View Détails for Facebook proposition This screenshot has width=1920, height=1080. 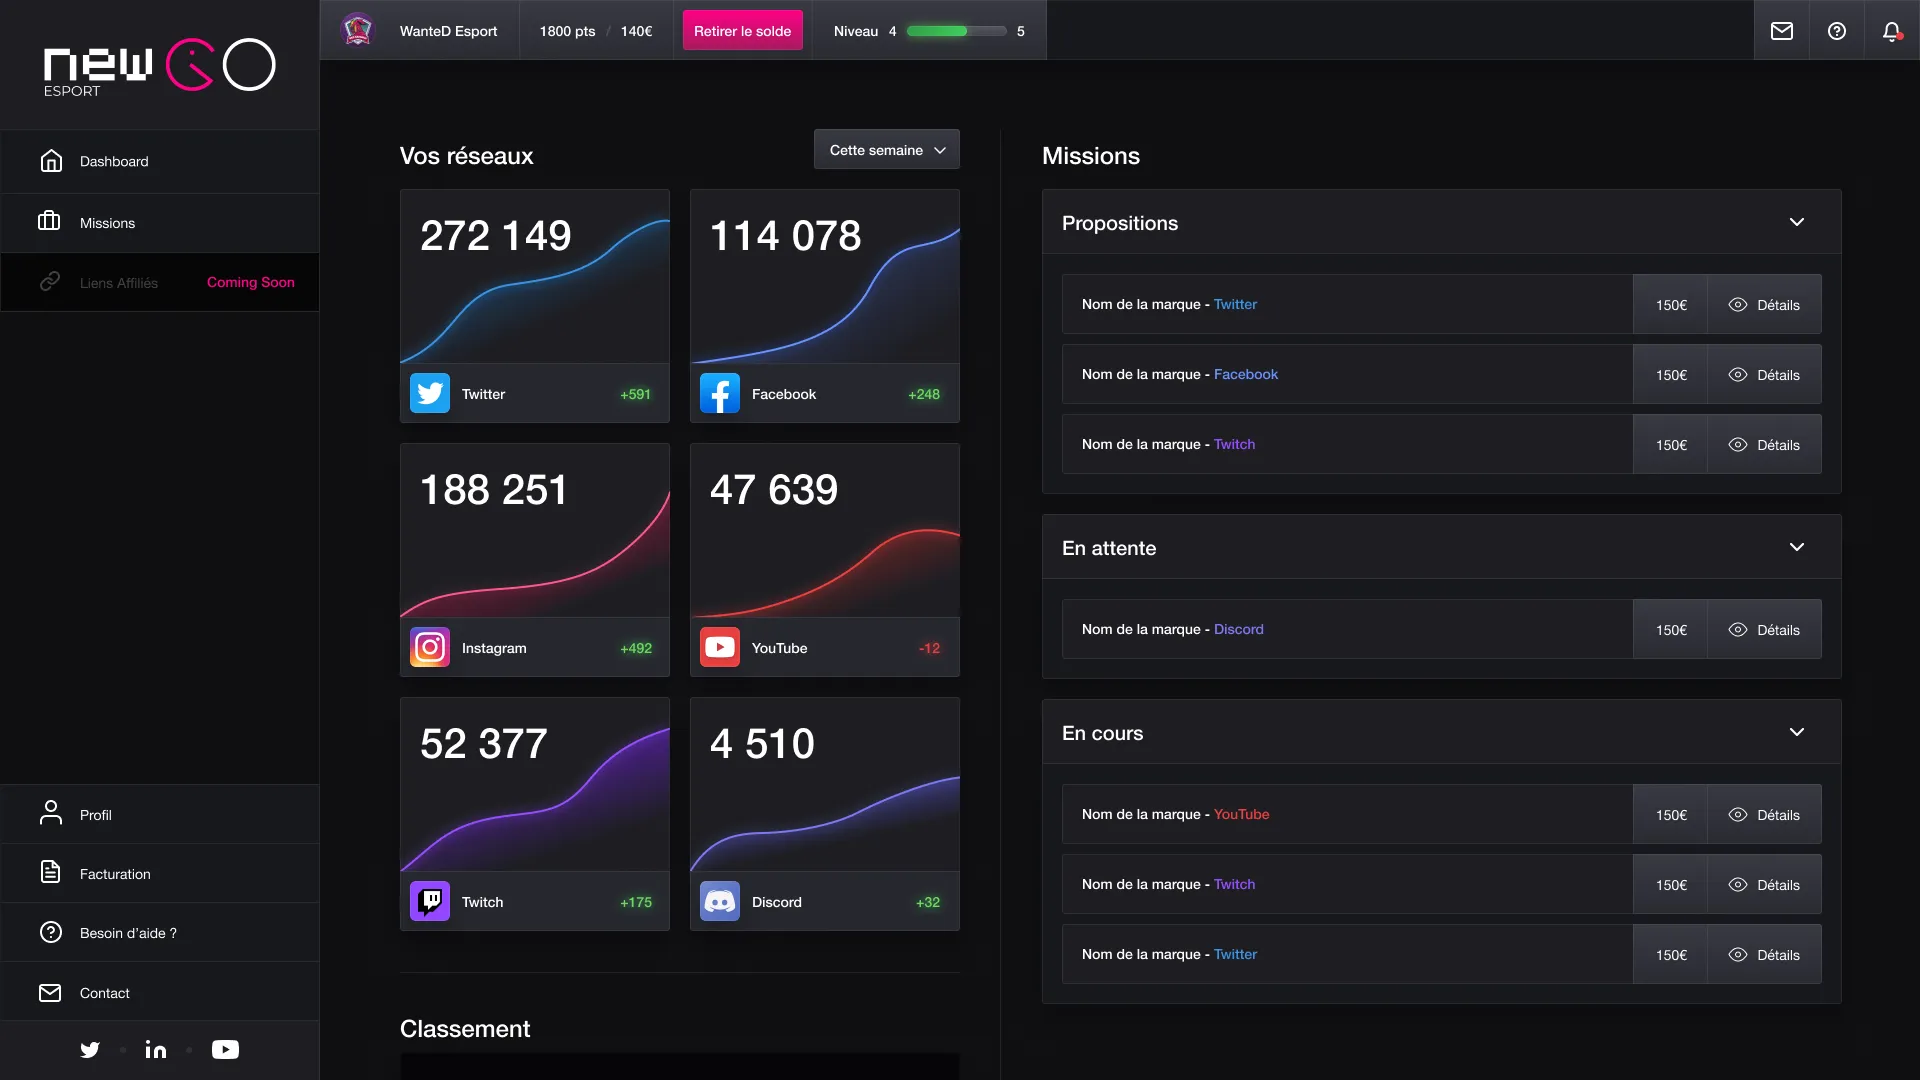coord(1764,374)
